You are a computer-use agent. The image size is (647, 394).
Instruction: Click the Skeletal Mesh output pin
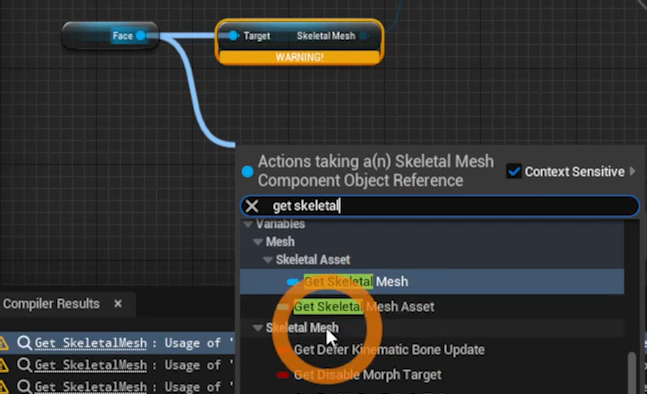pos(364,36)
